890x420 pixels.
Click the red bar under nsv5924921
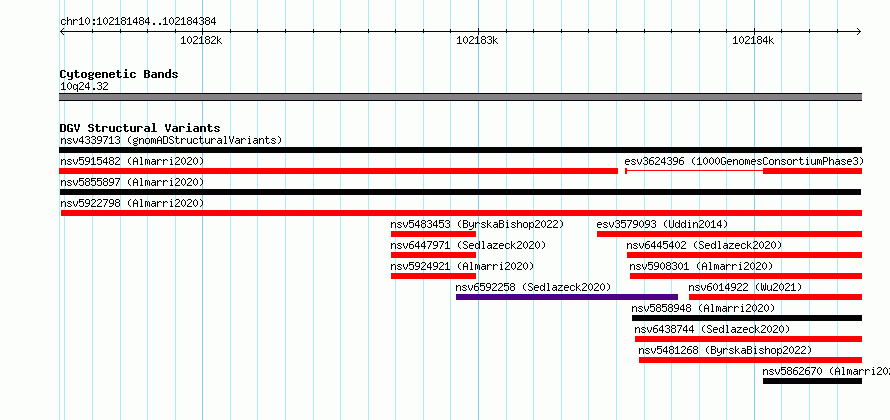click(433, 276)
